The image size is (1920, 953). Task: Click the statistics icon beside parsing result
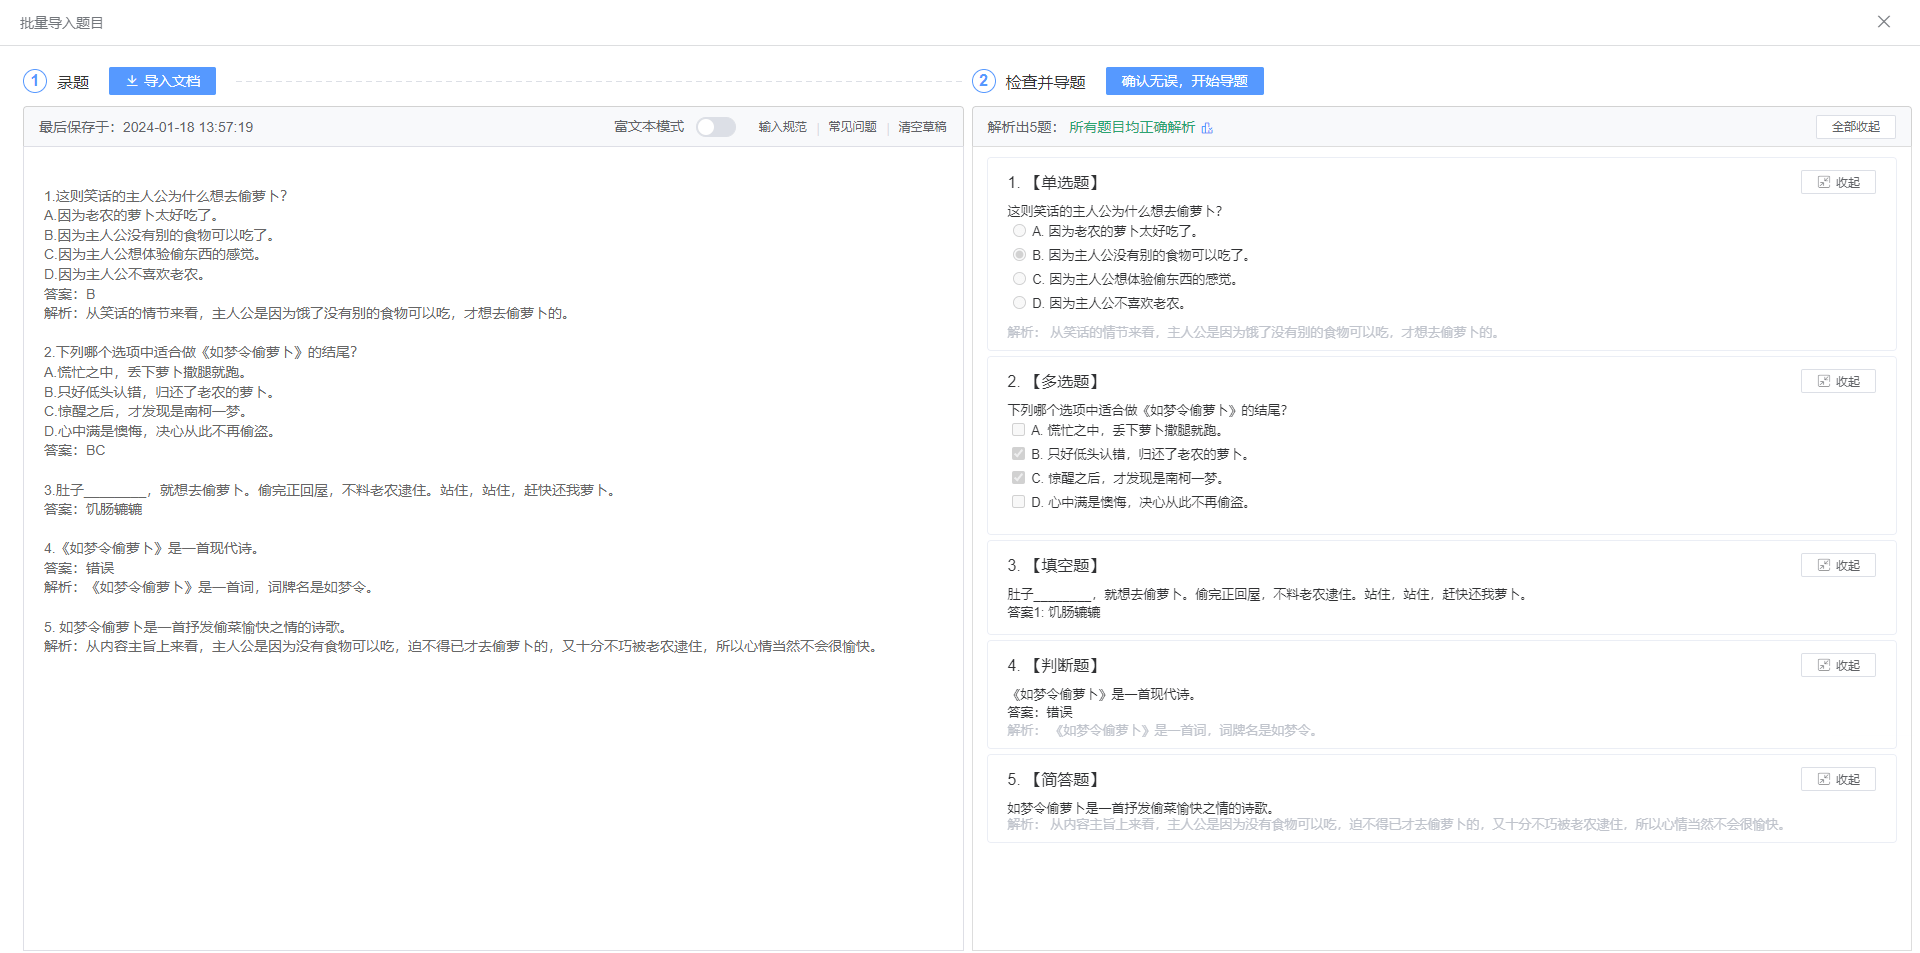tap(1207, 128)
